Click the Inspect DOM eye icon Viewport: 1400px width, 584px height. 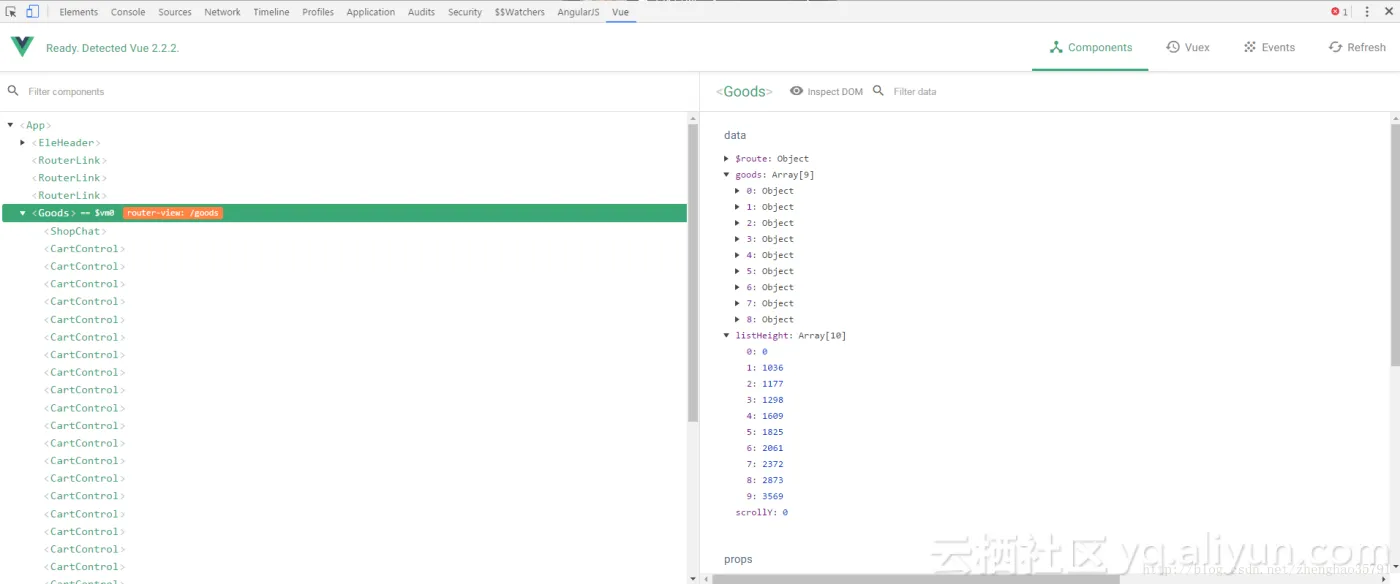coord(796,91)
